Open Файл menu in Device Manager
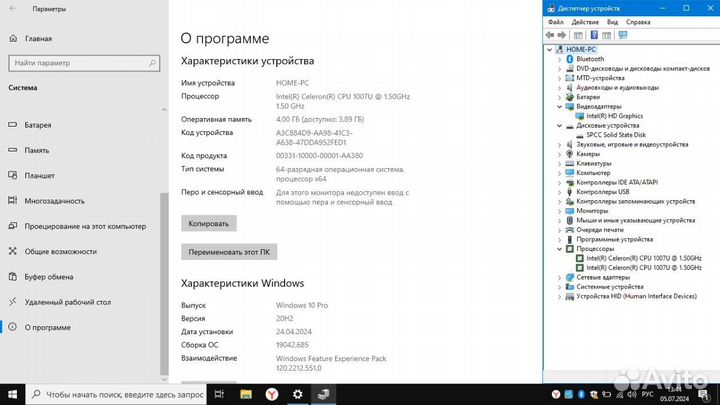 pyautogui.click(x=556, y=22)
